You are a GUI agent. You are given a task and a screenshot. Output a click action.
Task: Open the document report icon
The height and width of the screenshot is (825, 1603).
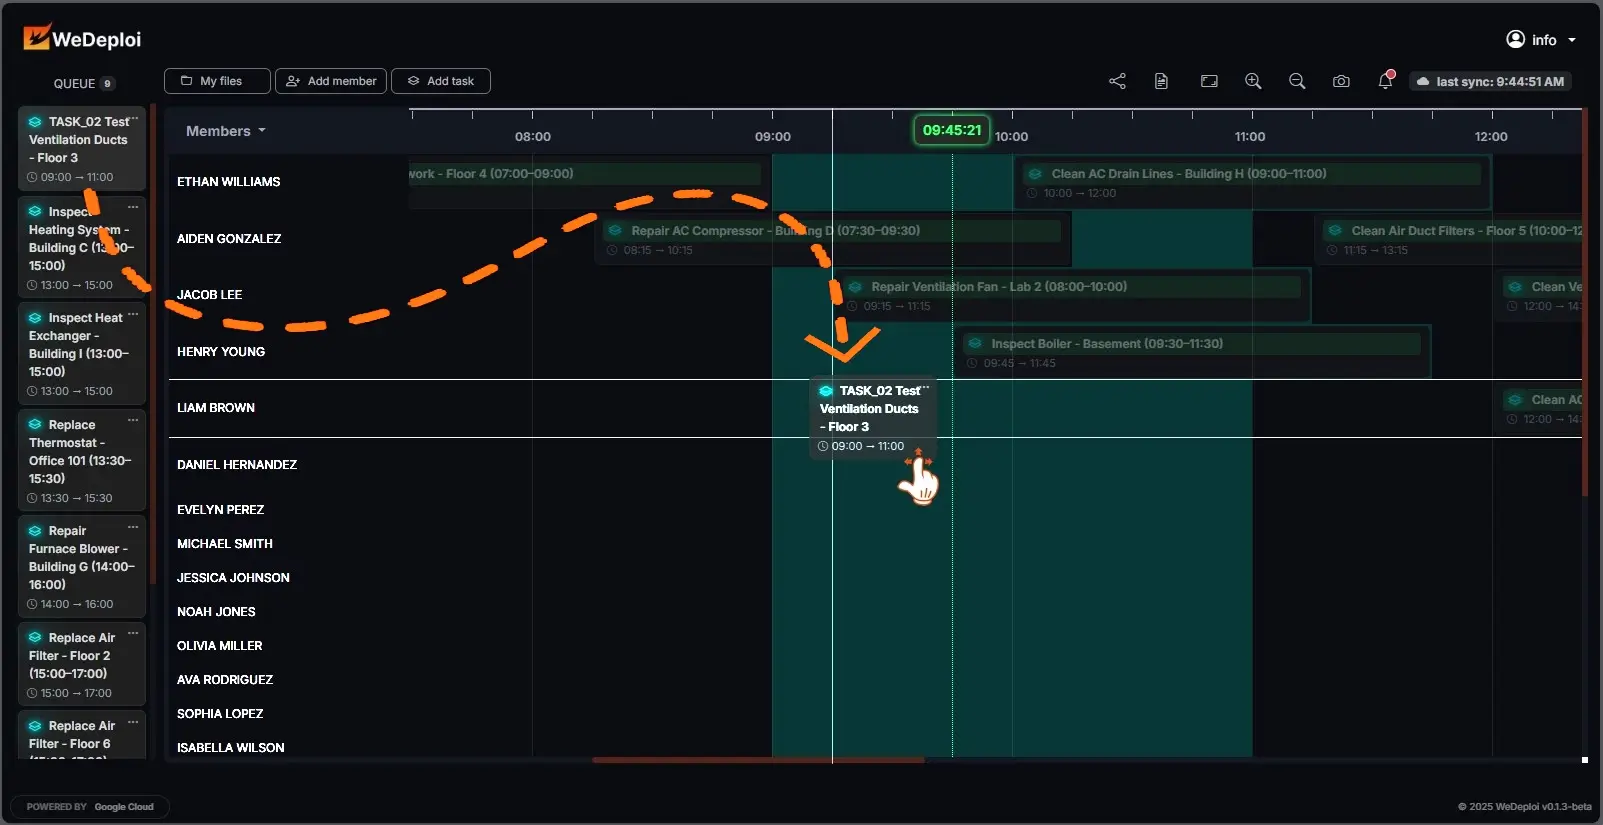(x=1161, y=81)
